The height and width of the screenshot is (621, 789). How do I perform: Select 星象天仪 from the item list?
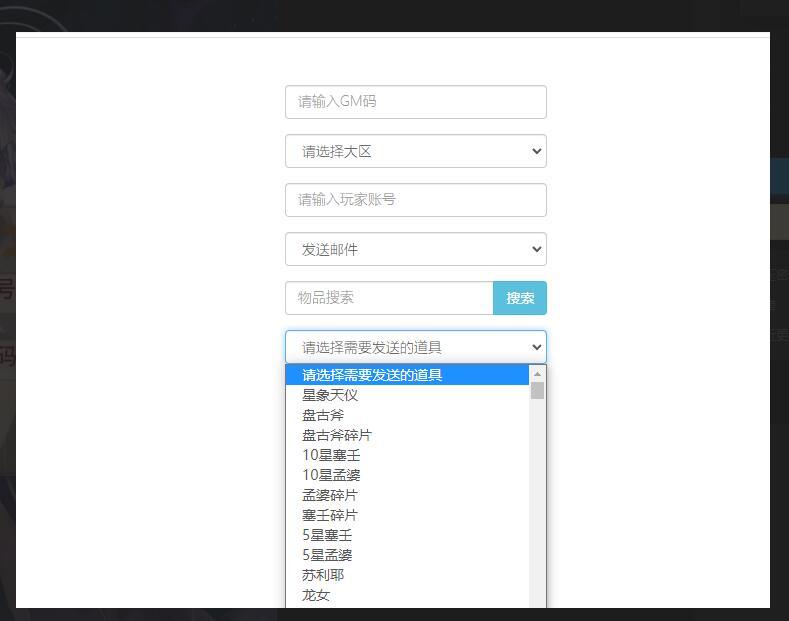[x=330, y=395]
